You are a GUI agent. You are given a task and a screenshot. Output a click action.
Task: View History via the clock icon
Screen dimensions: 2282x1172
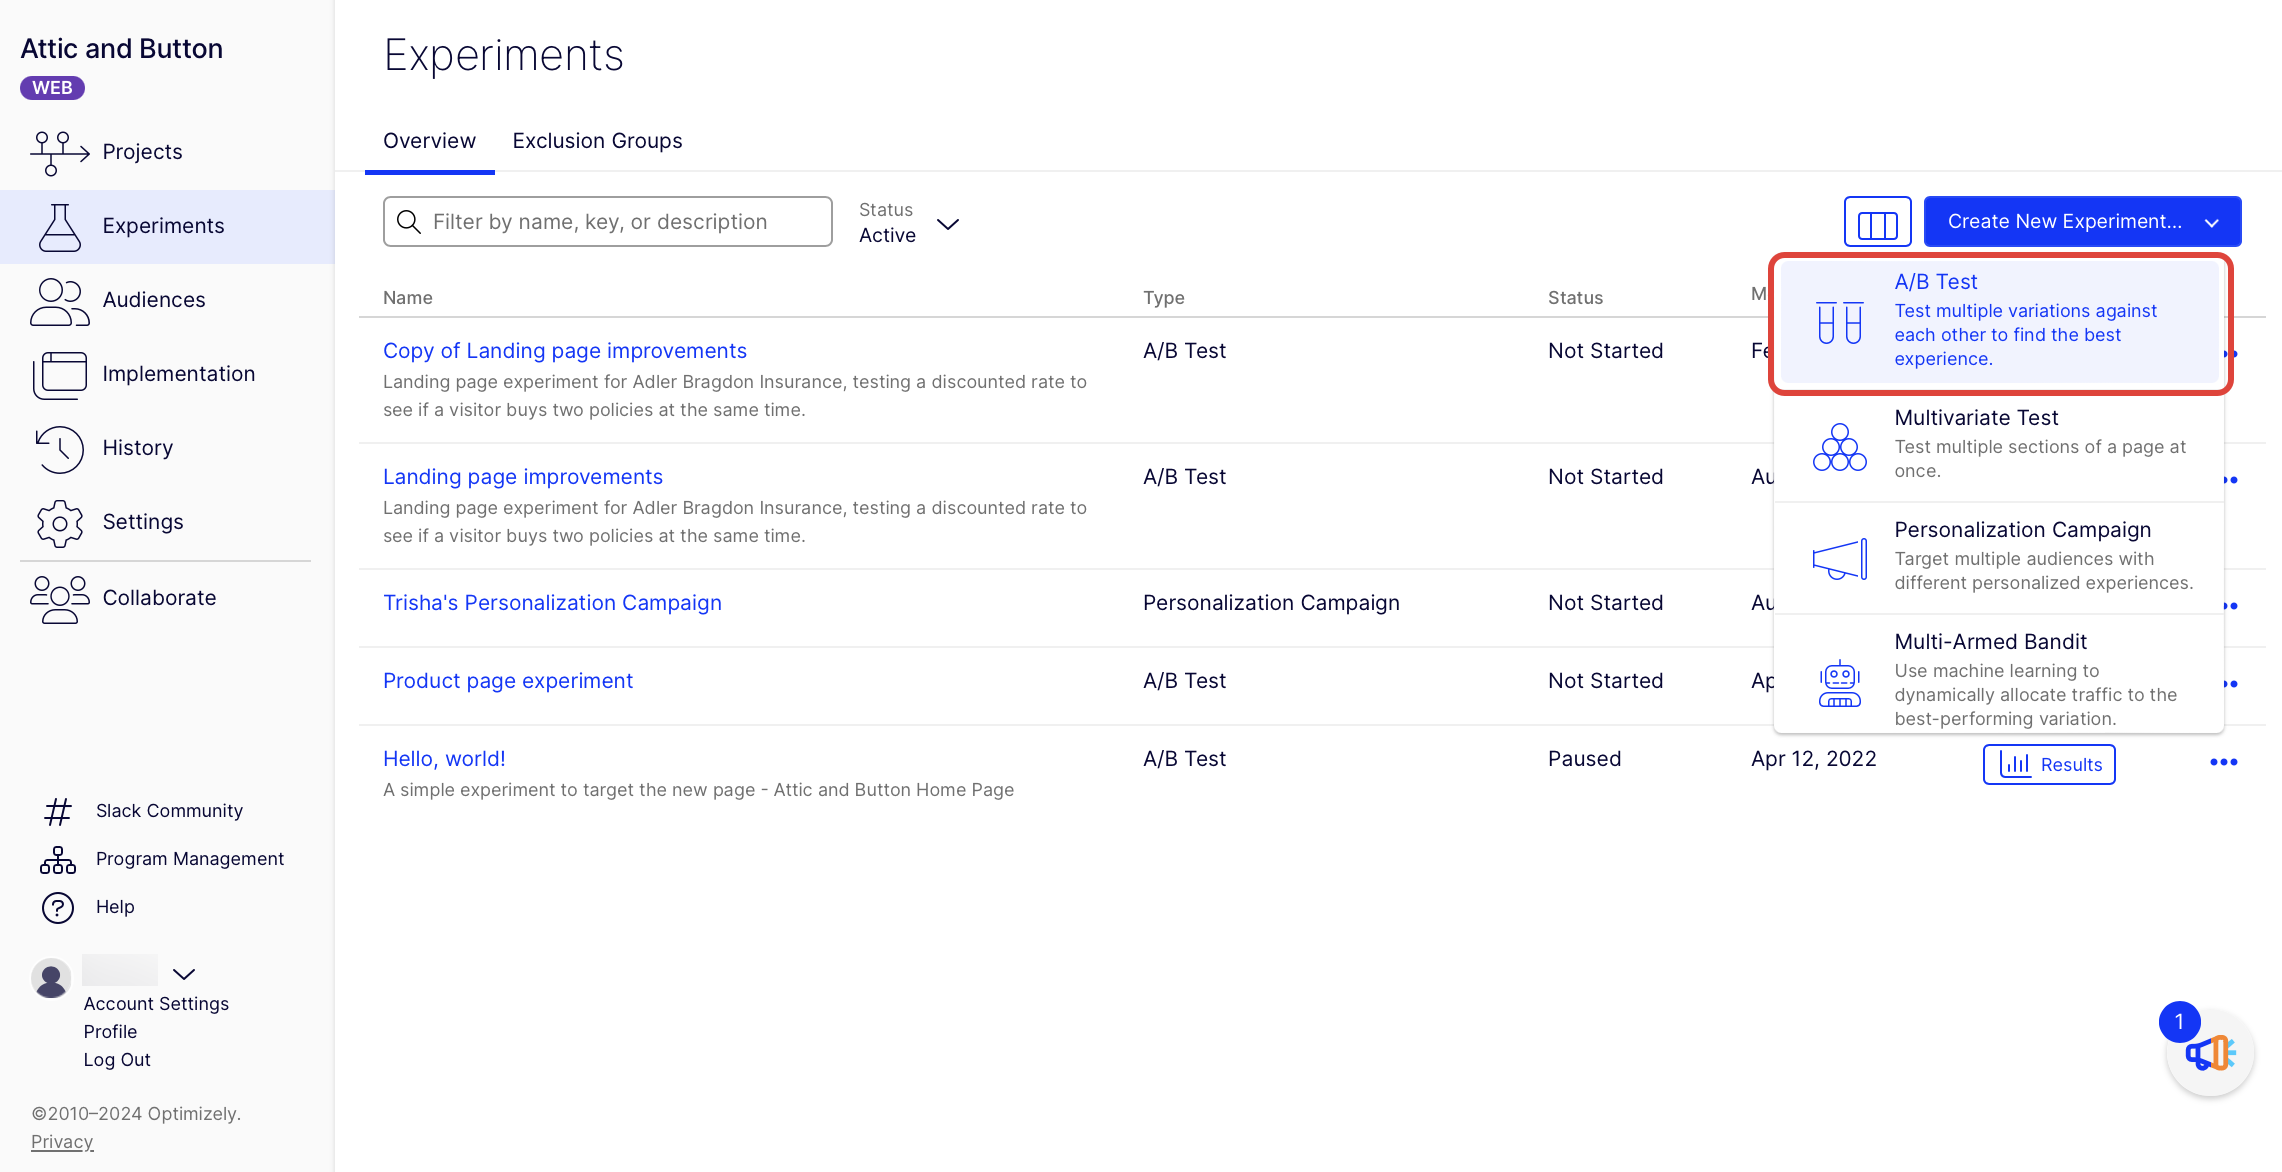point(58,449)
